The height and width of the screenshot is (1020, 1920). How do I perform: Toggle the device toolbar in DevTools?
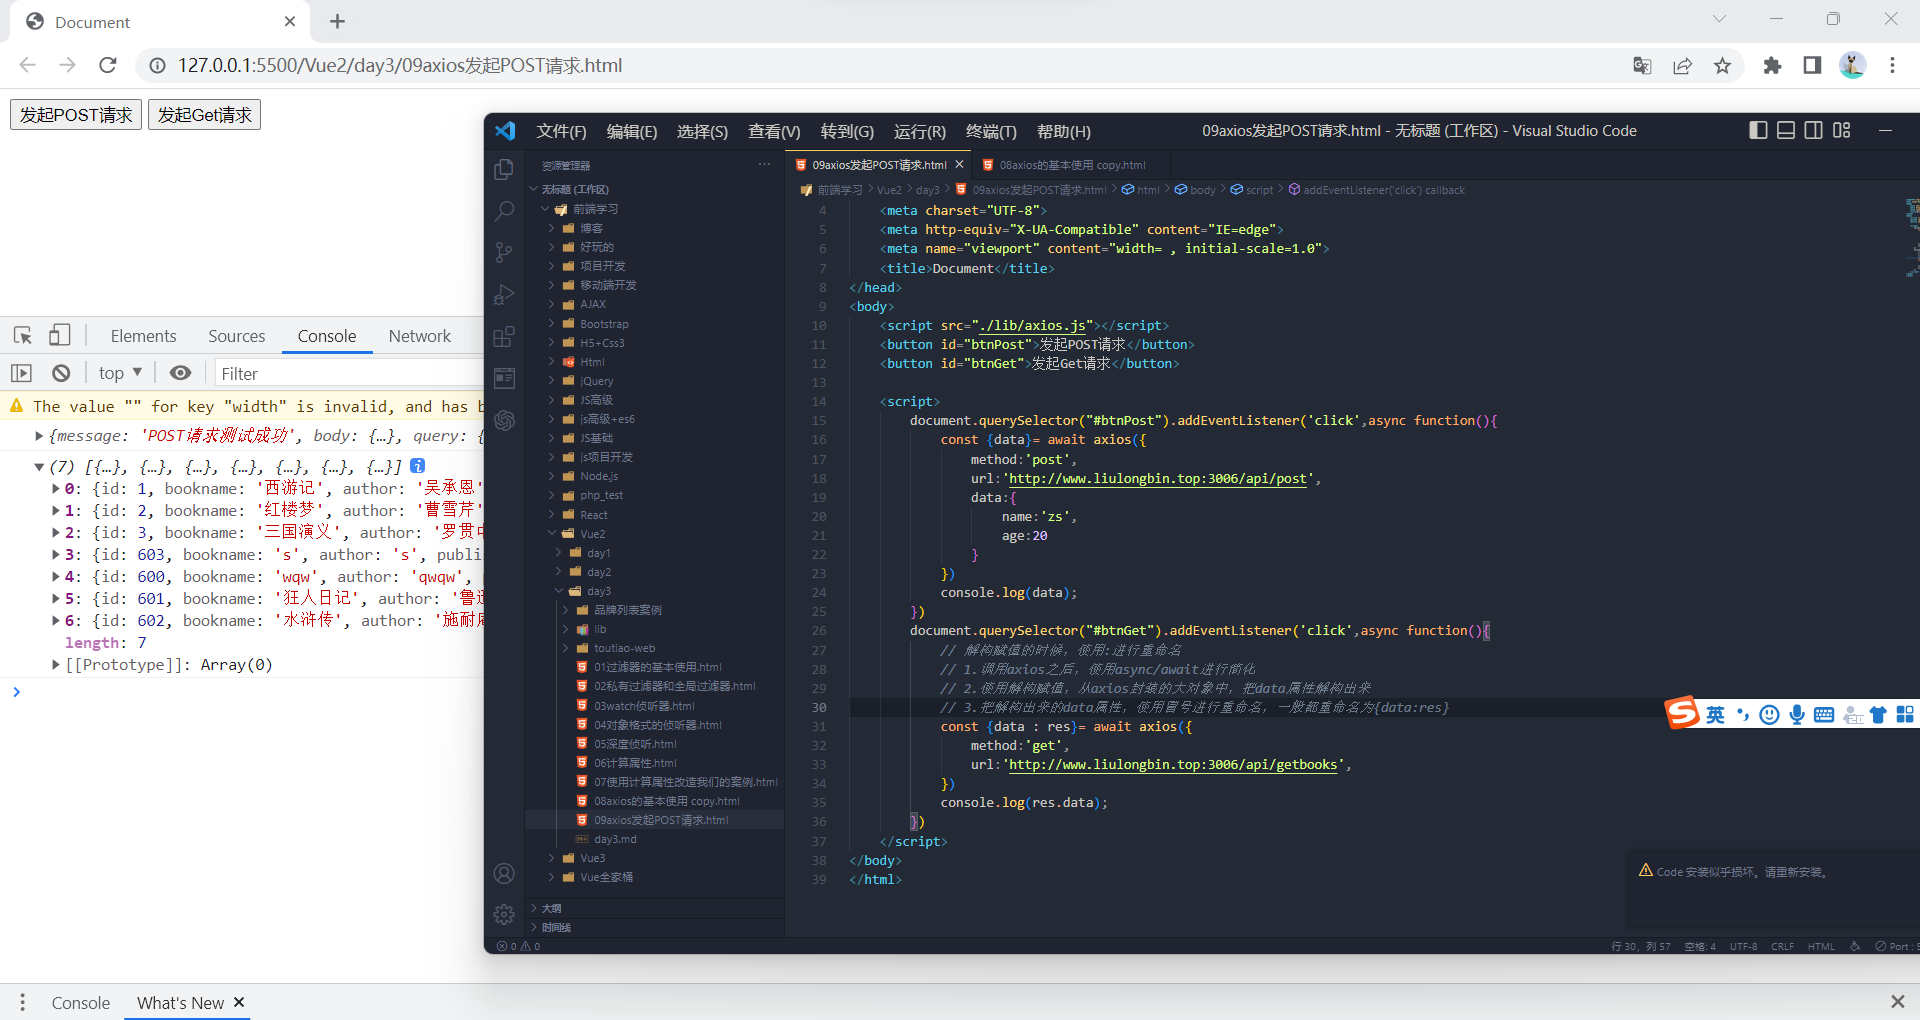pyautogui.click(x=60, y=335)
